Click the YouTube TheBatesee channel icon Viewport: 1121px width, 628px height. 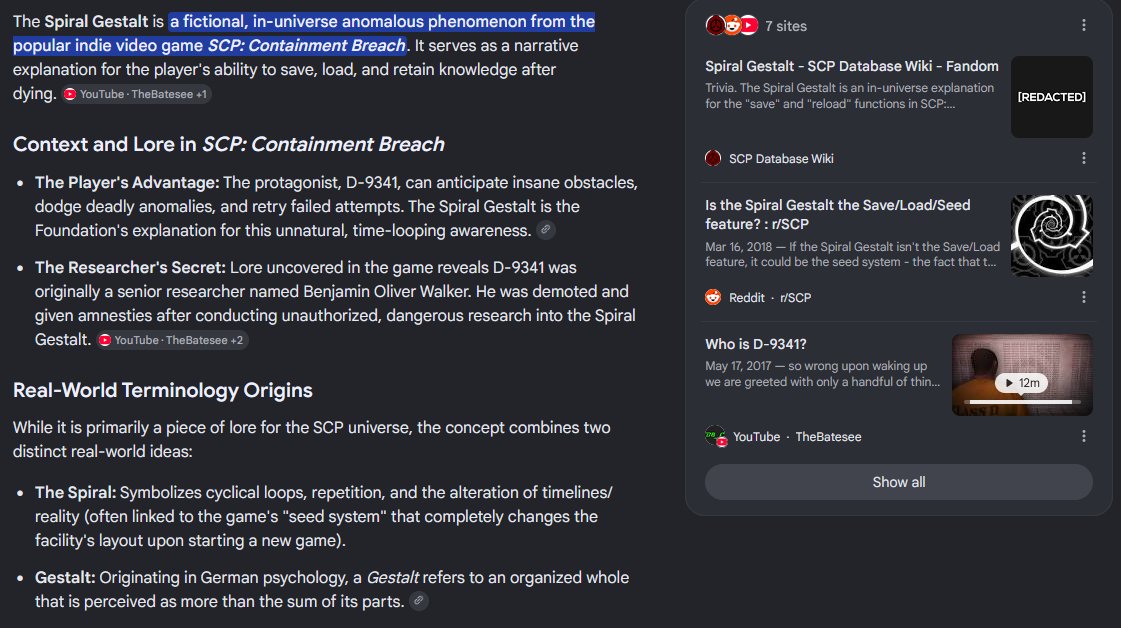[715, 436]
